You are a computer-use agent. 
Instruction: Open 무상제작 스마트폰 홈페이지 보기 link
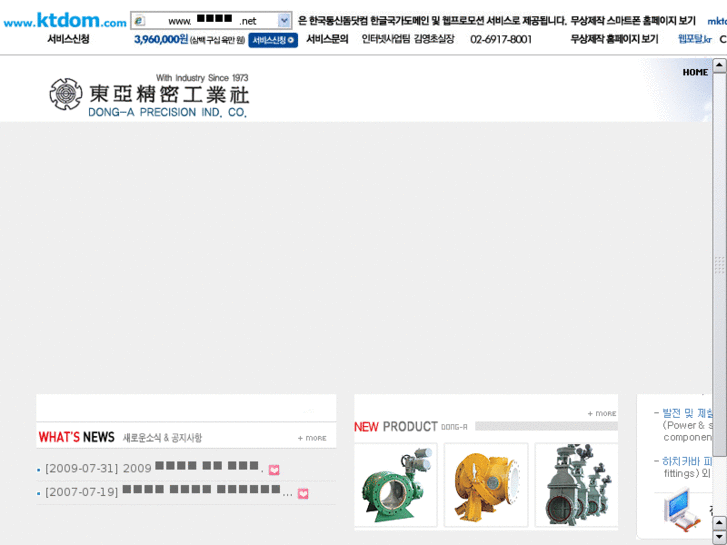point(633,21)
